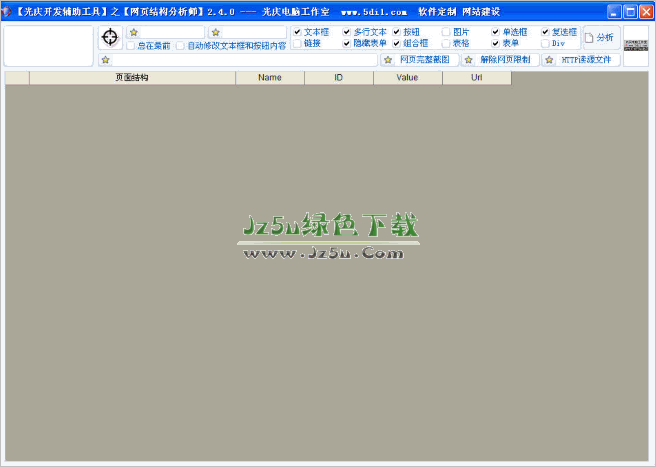This screenshot has width=656, height=467.
Task: Maximize the window with the maximize button
Action: point(630,11)
